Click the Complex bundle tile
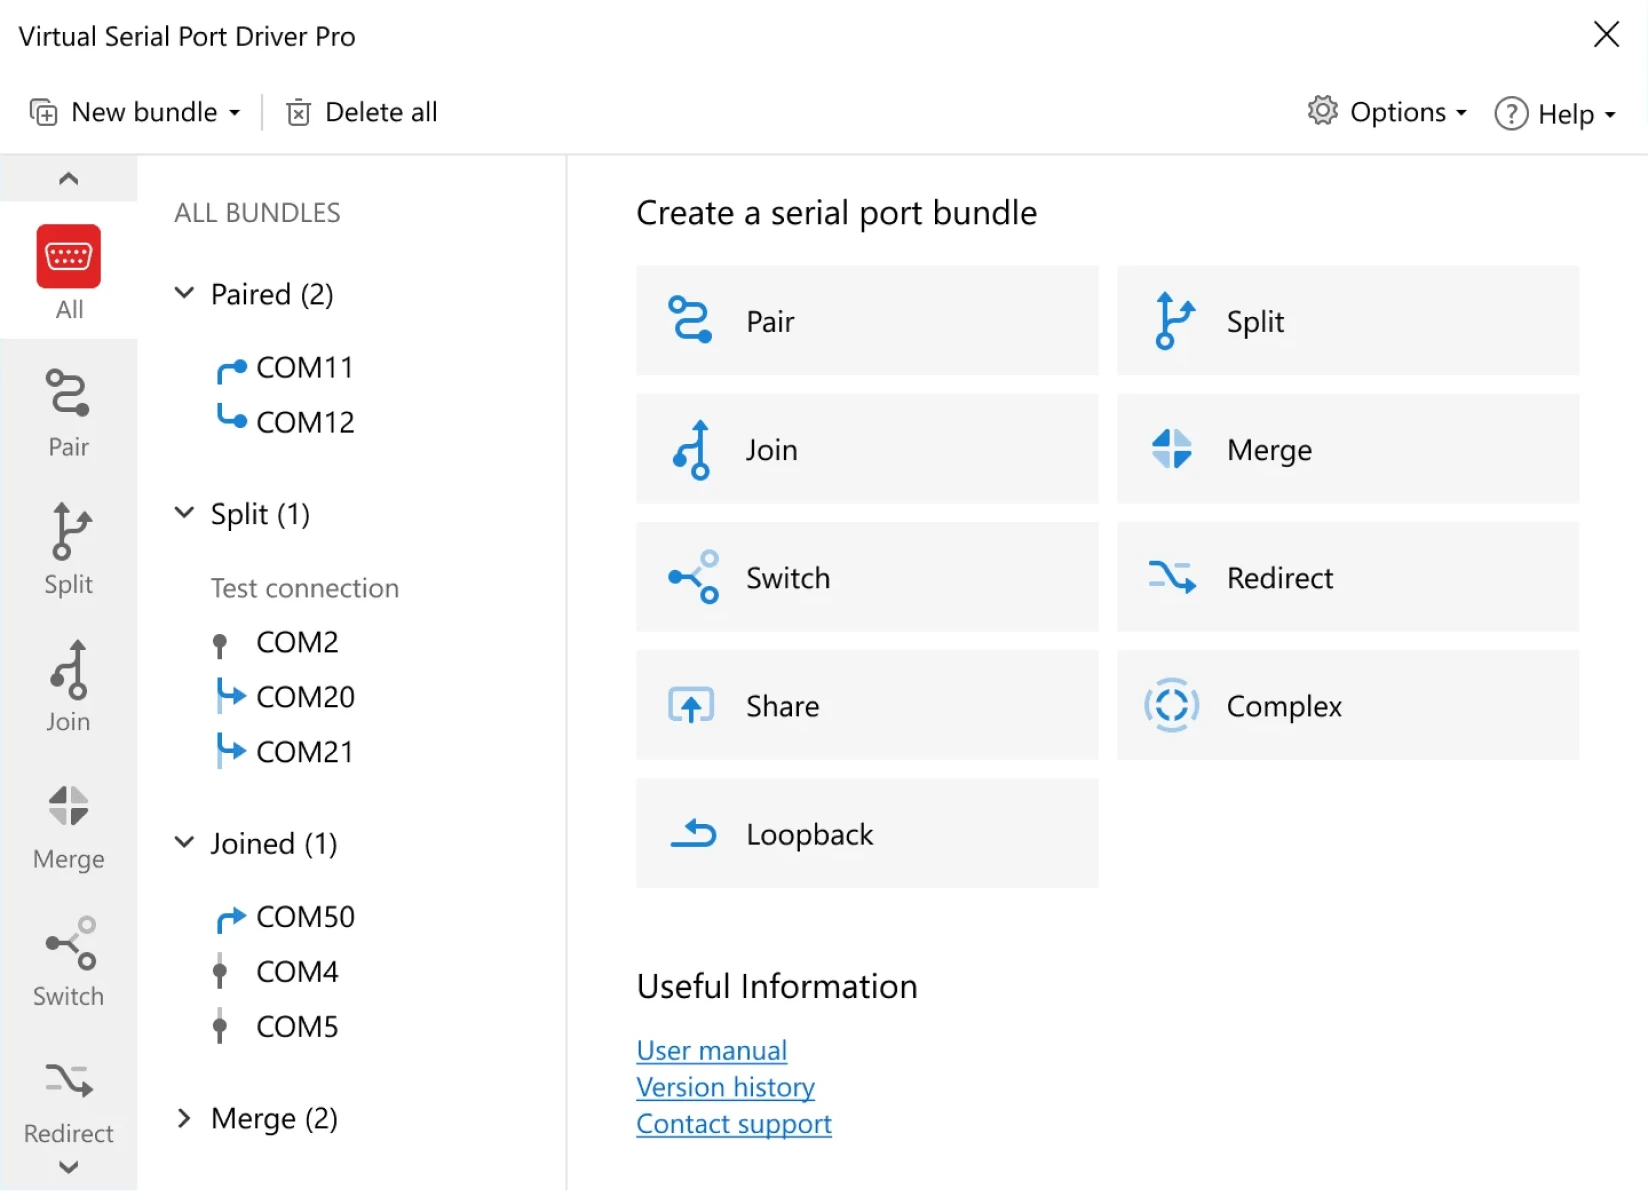The width and height of the screenshot is (1648, 1191). (1347, 705)
